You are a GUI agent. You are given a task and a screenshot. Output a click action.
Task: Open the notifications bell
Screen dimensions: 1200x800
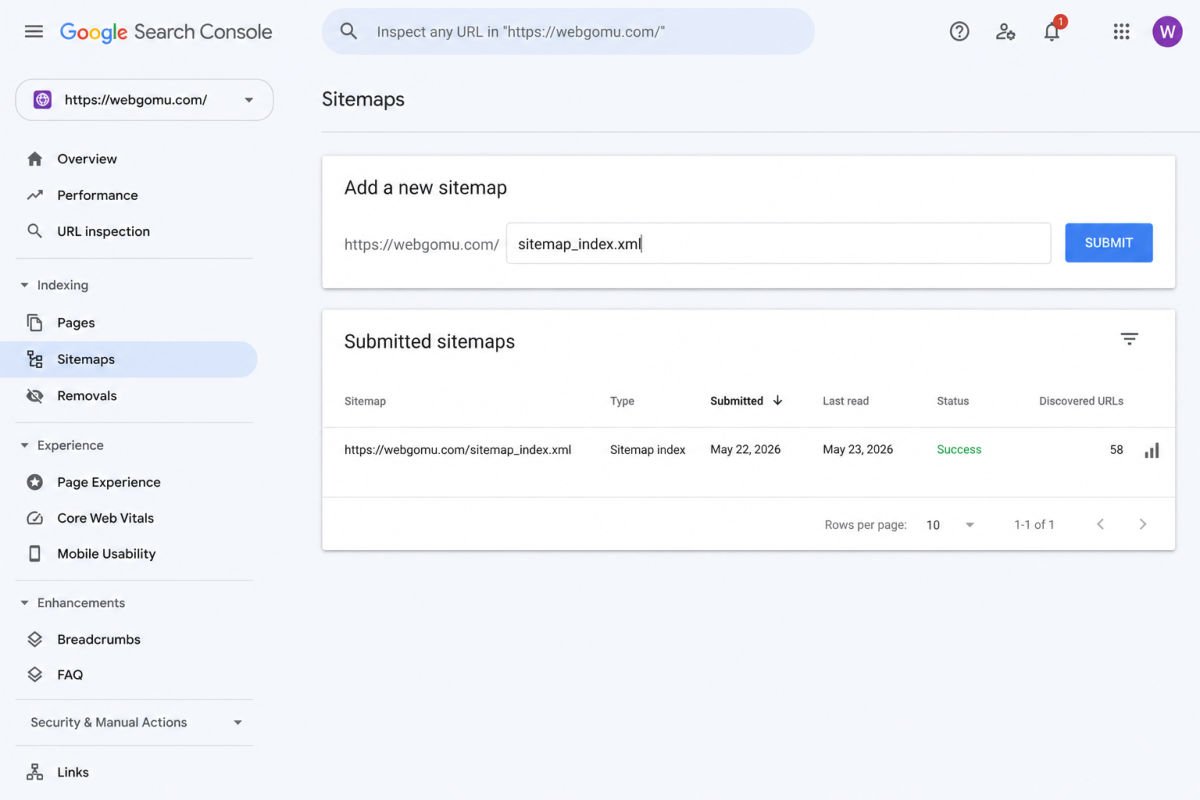[x=1052, y=32]
